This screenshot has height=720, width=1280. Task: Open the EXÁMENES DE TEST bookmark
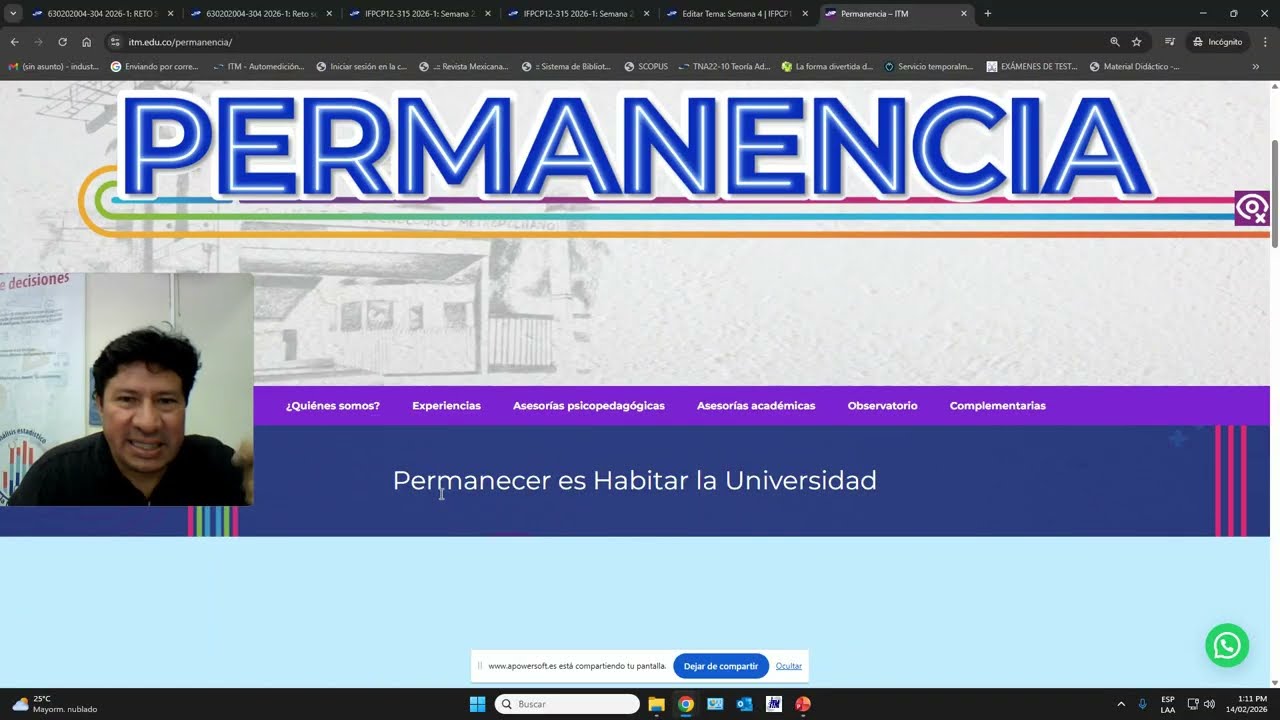coord(1032,67)
